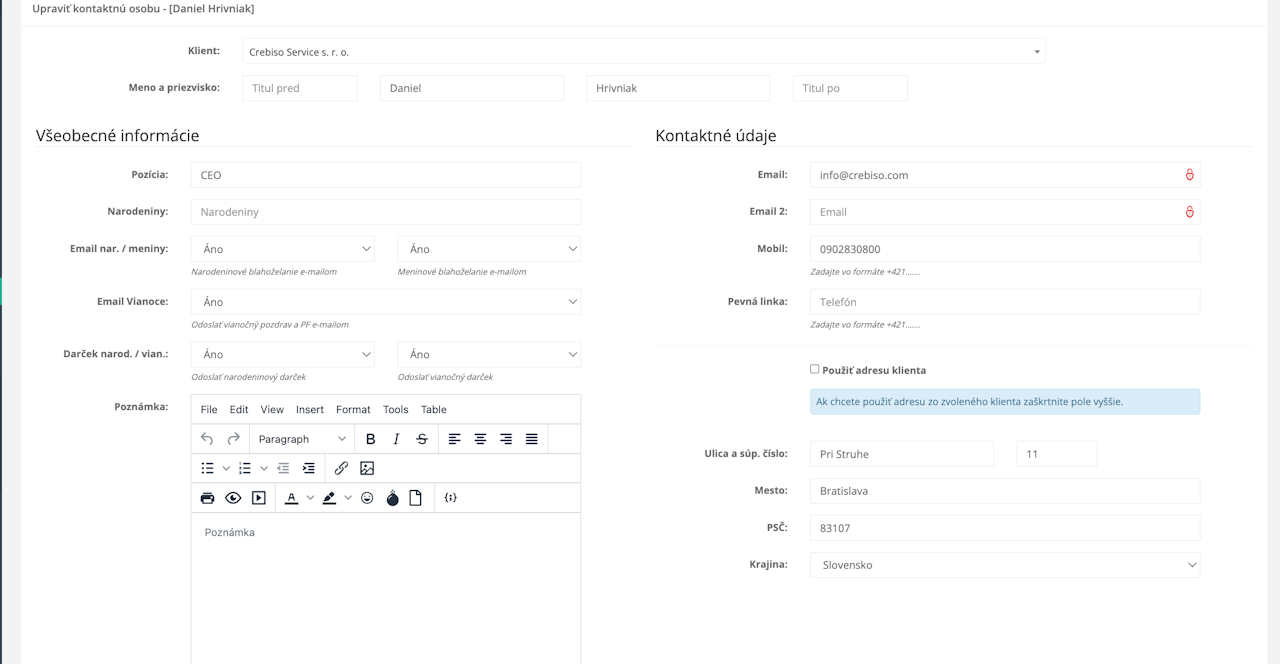The width and height of the screenshot is (1280, 664).
Task: Open the Insert menu in the editor
Action: [310, 410]
